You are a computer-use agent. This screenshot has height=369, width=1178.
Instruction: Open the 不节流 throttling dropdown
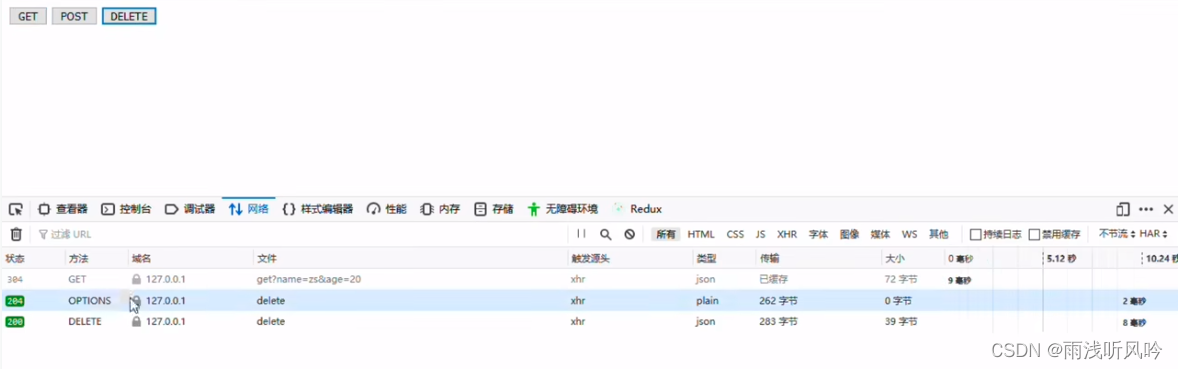[1117, 234]
